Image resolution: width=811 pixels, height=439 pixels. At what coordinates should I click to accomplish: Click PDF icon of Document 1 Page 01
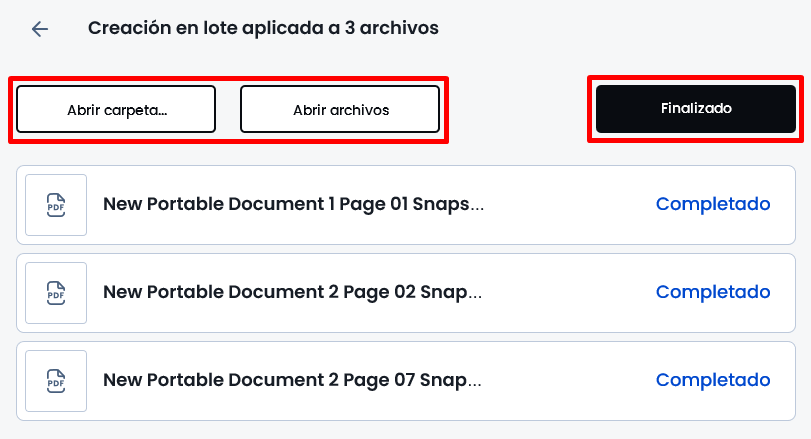tap(56, 205)
